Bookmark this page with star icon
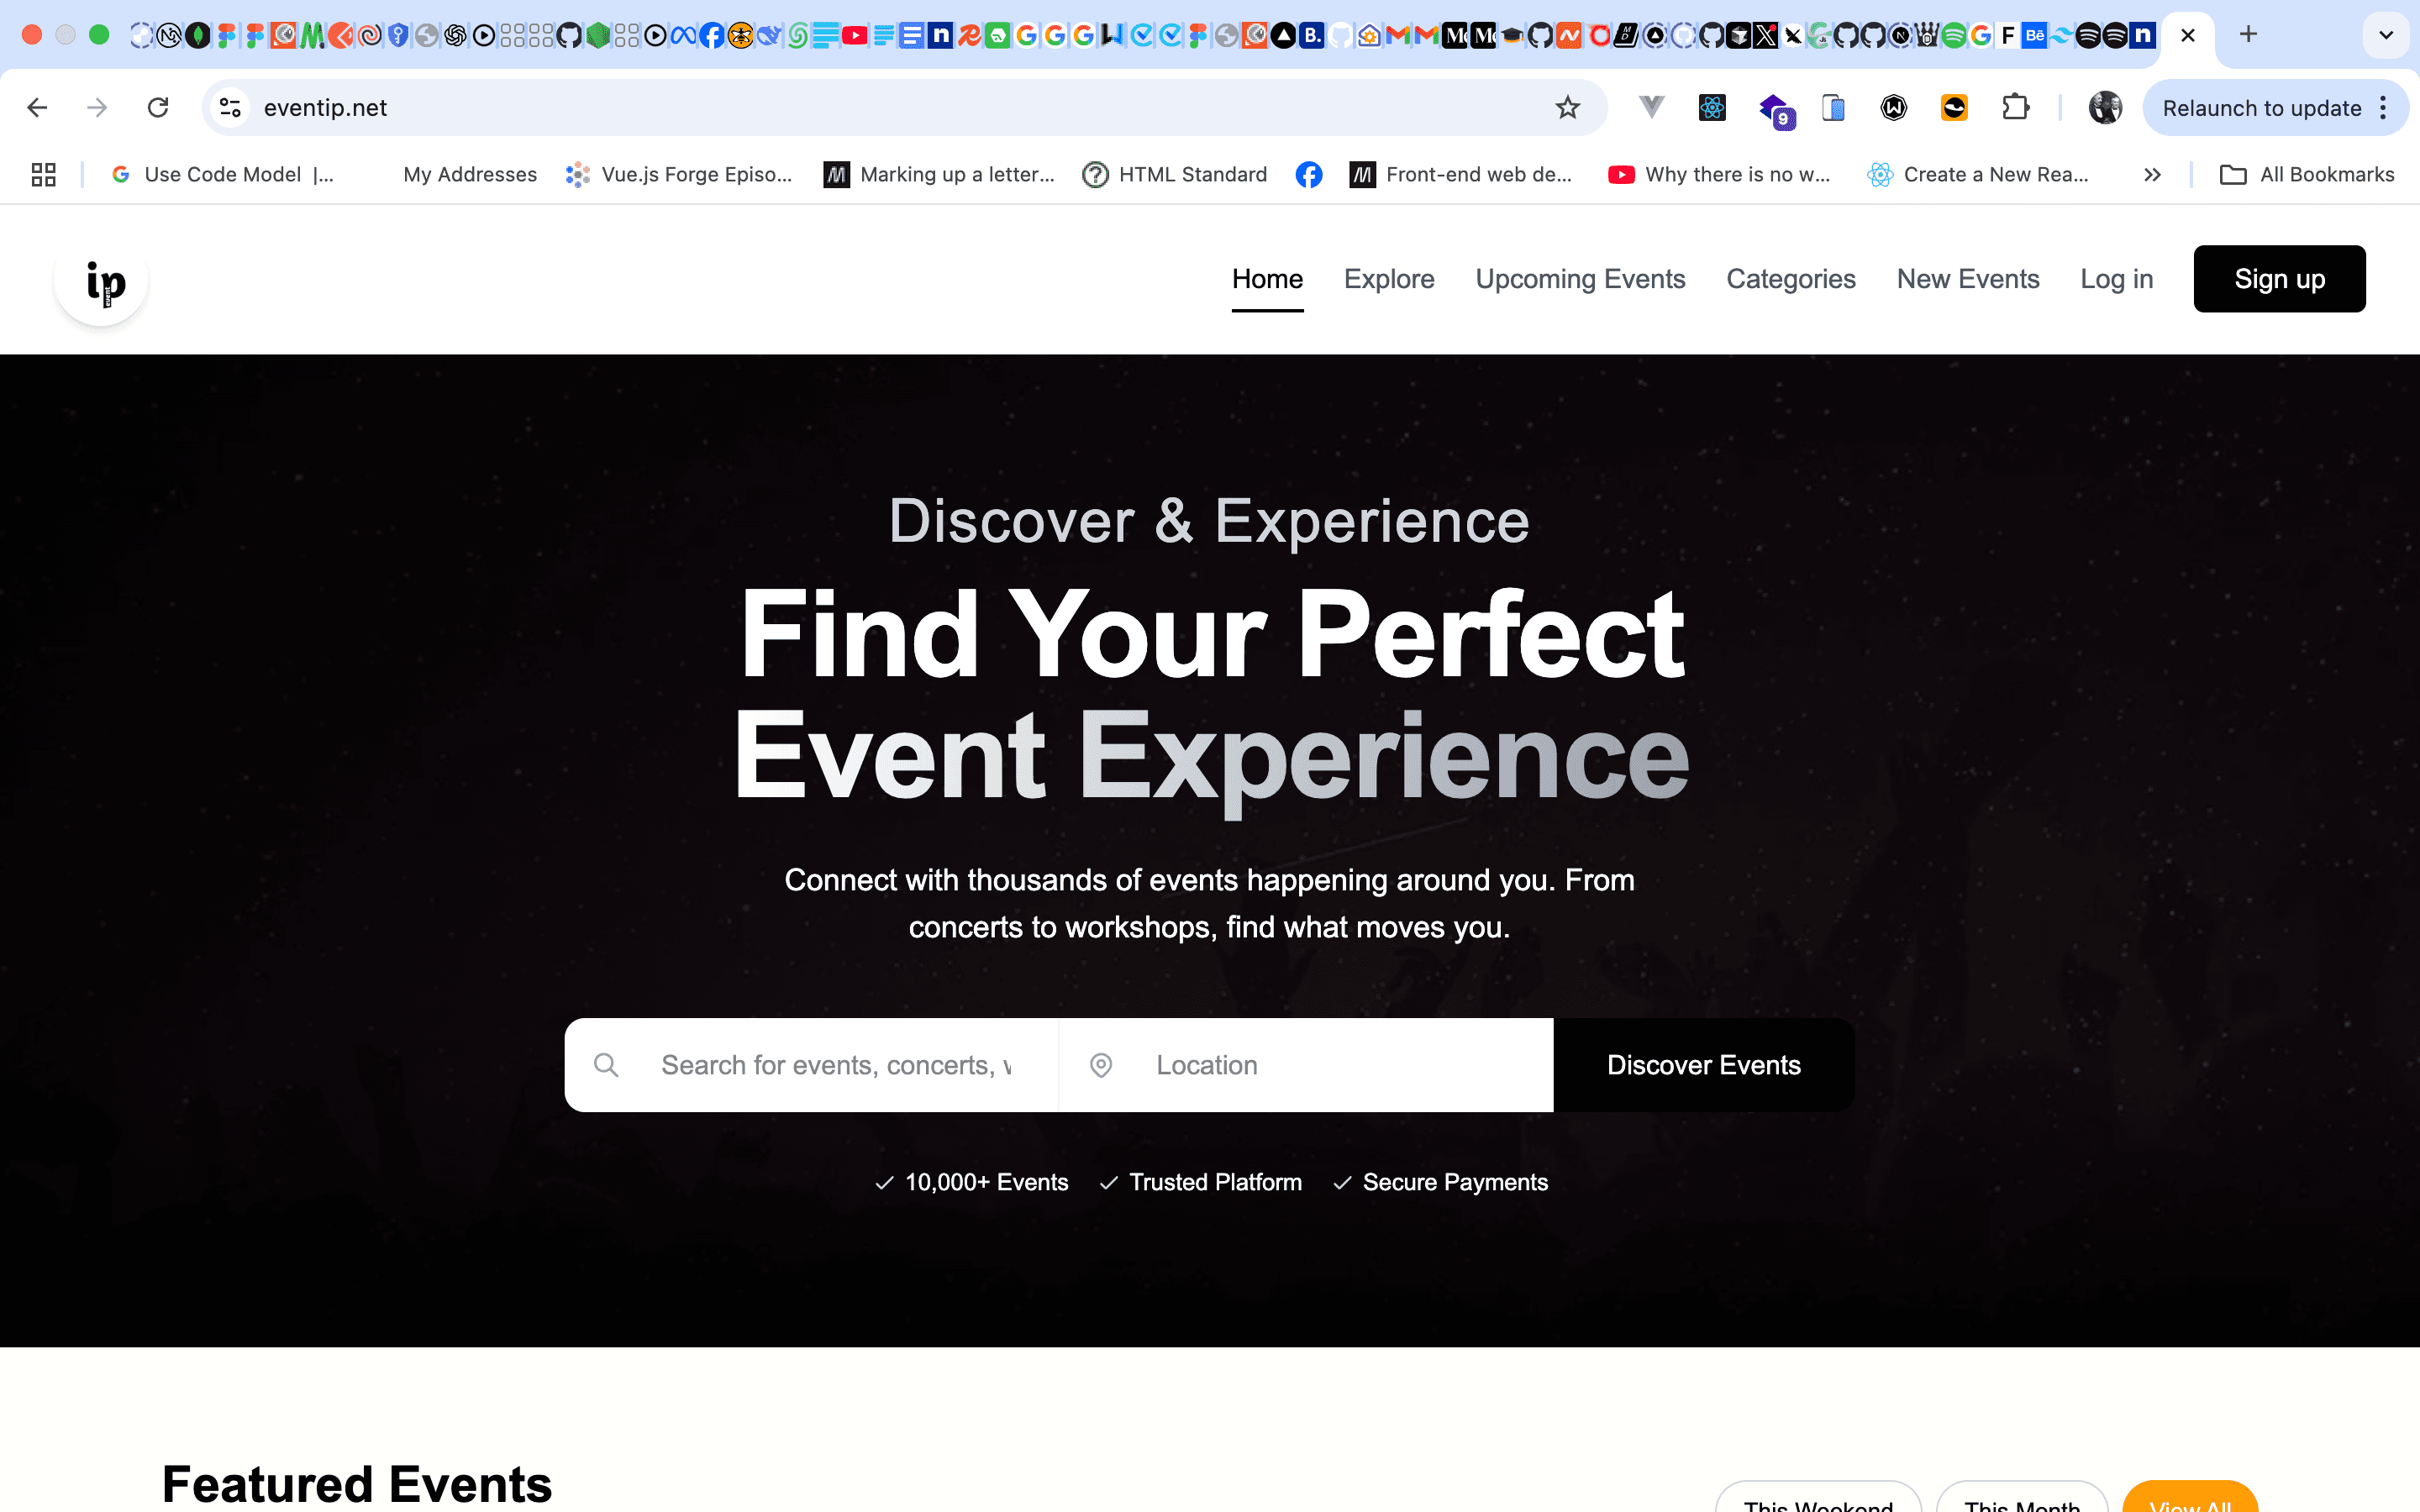The image size is (2420, 1512). pos(1567,108)
